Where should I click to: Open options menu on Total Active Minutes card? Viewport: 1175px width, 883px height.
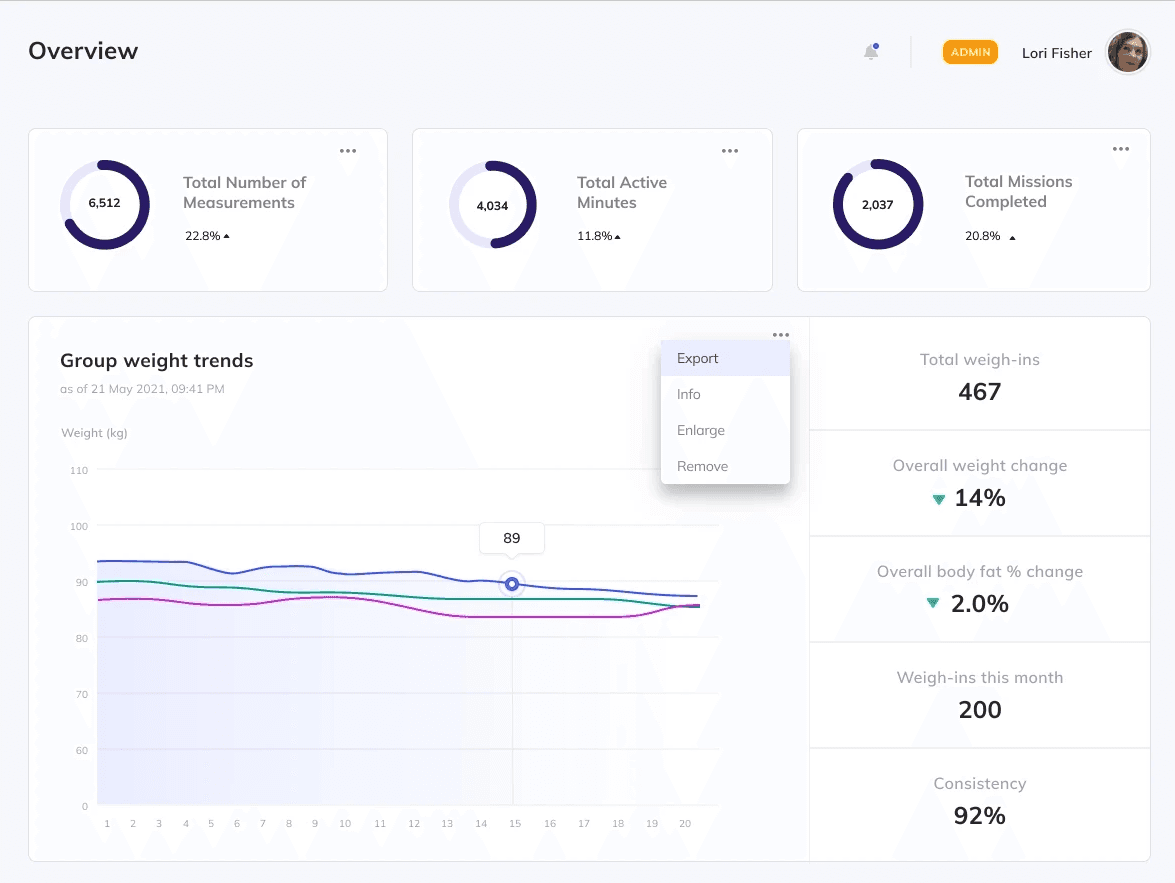click(x=730, y=150)
